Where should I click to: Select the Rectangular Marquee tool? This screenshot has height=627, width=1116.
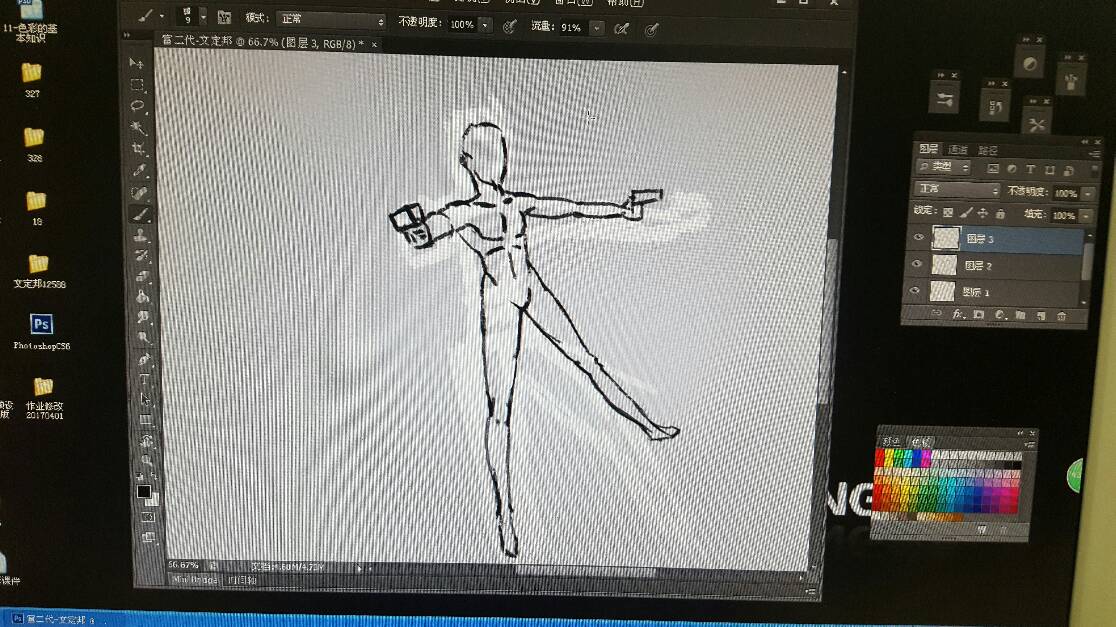point(137,85)
